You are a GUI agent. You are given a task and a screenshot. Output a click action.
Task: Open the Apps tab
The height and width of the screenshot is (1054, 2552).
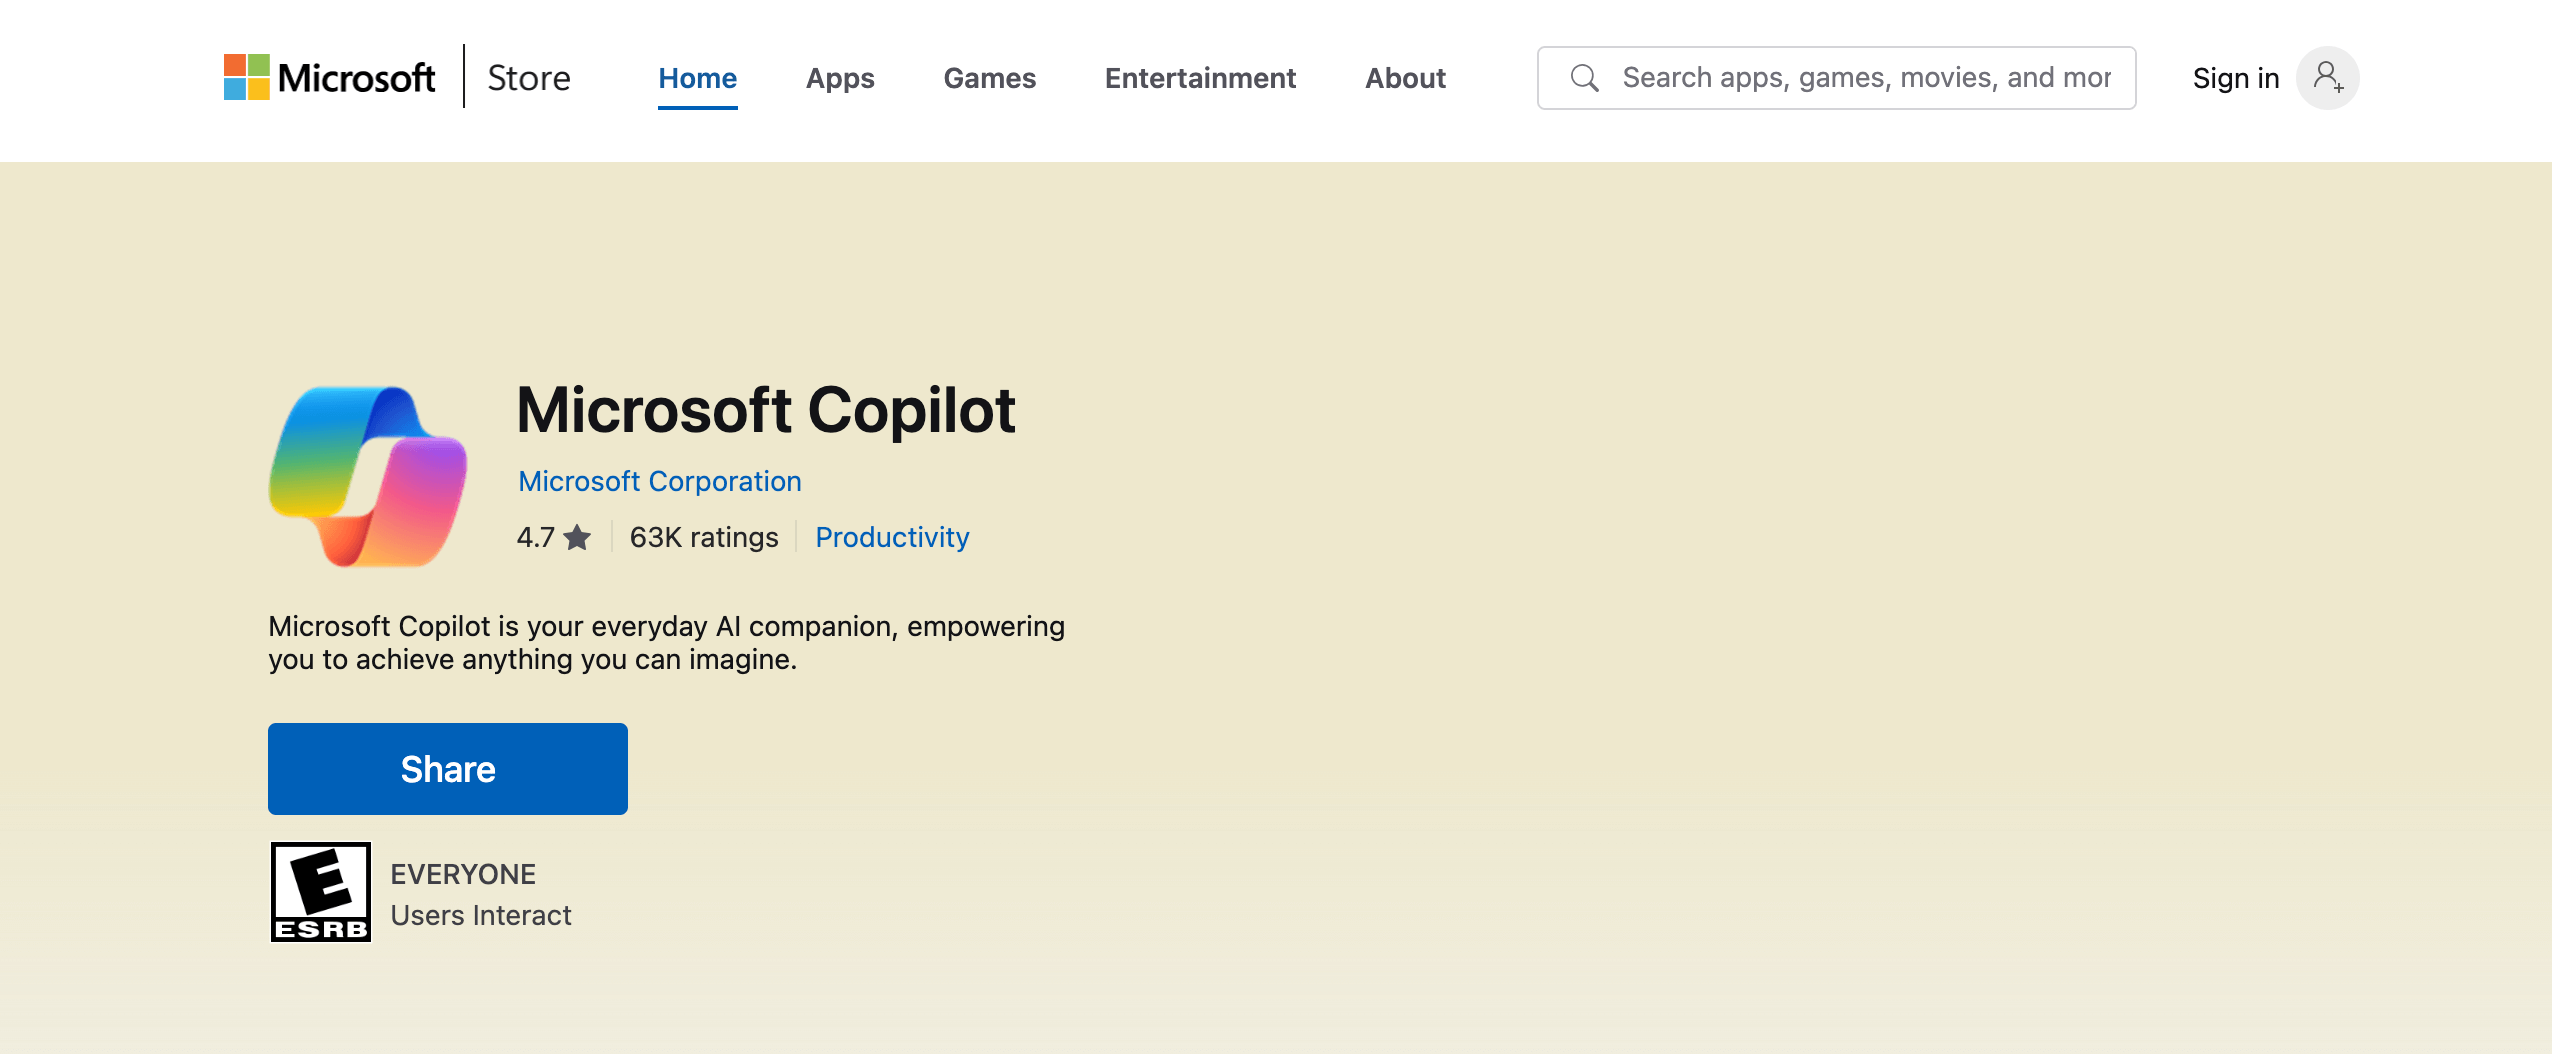click(840, 78)
